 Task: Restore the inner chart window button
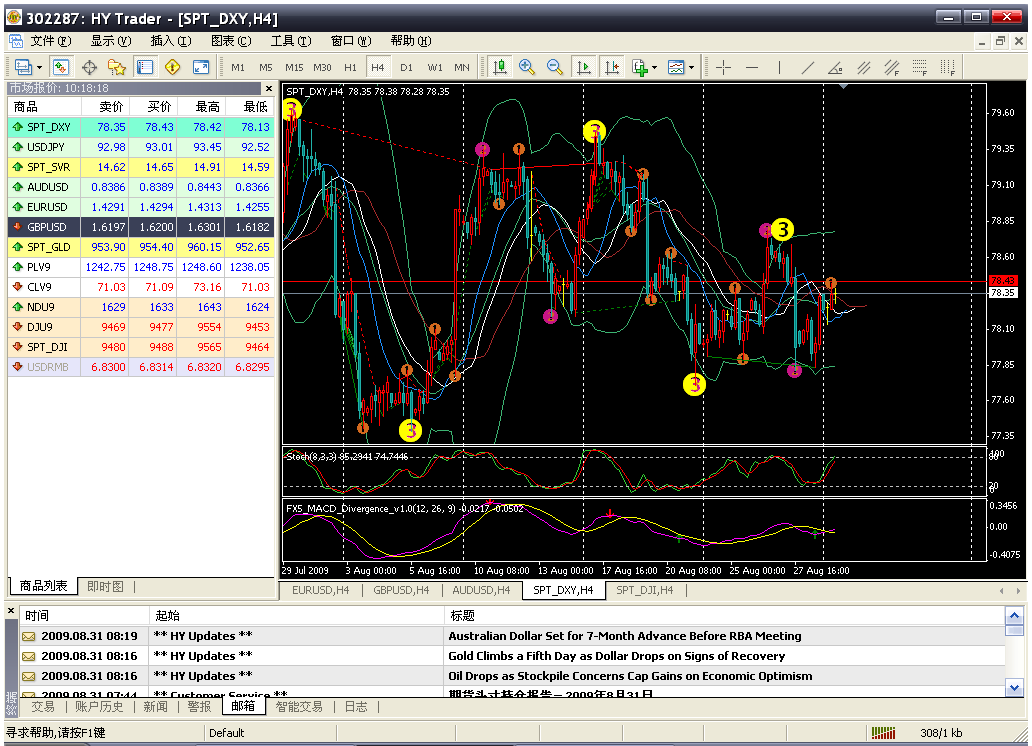click(x=1000, y=41)
